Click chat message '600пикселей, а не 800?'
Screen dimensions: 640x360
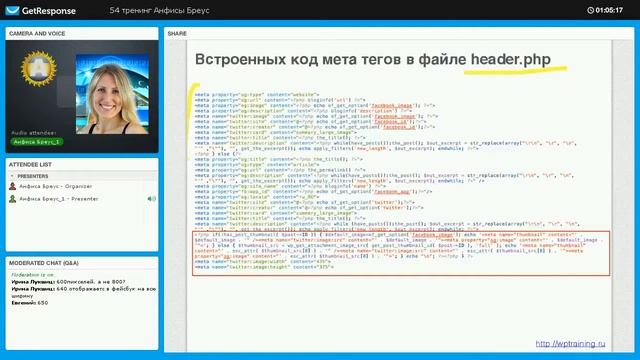coord(69,282)
